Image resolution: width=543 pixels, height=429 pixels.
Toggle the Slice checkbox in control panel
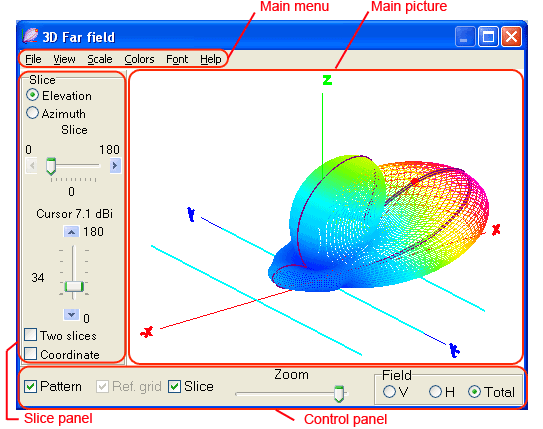[174, 386]
